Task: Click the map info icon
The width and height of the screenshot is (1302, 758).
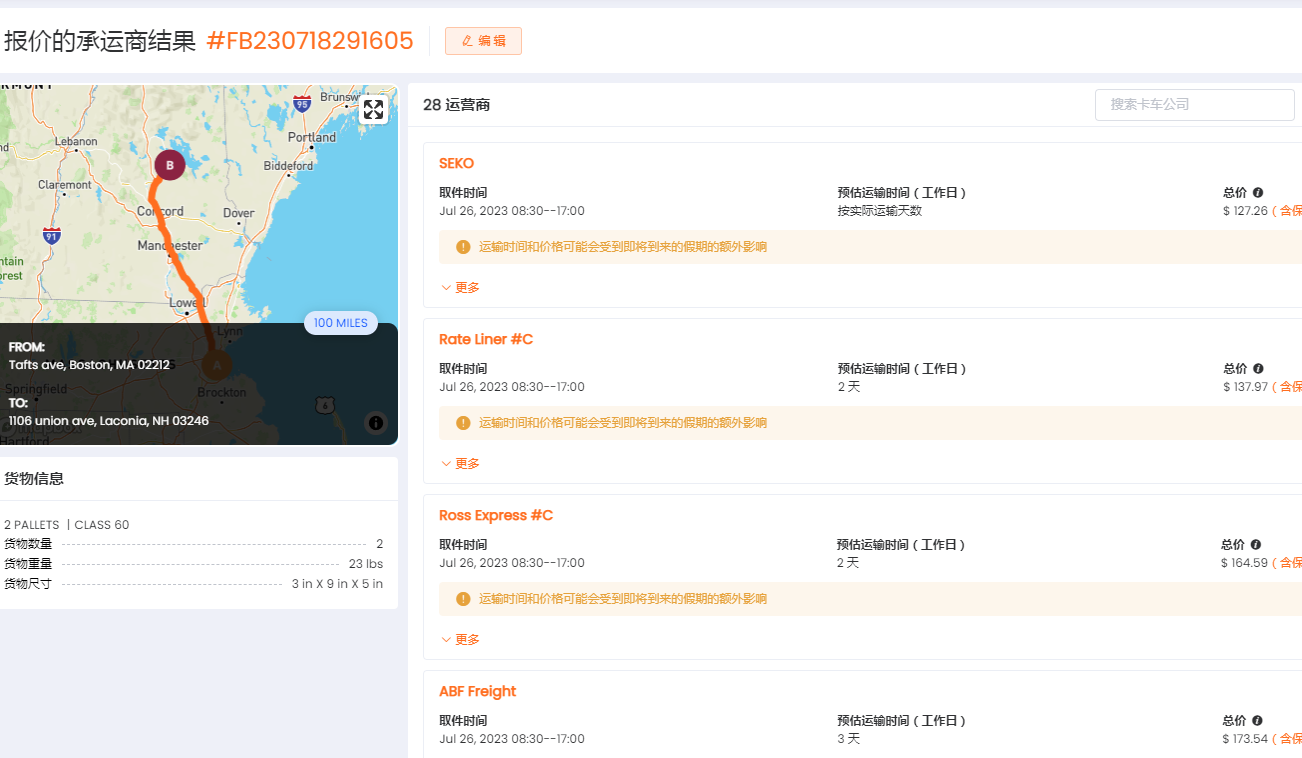Action: [x=376, y=423]
